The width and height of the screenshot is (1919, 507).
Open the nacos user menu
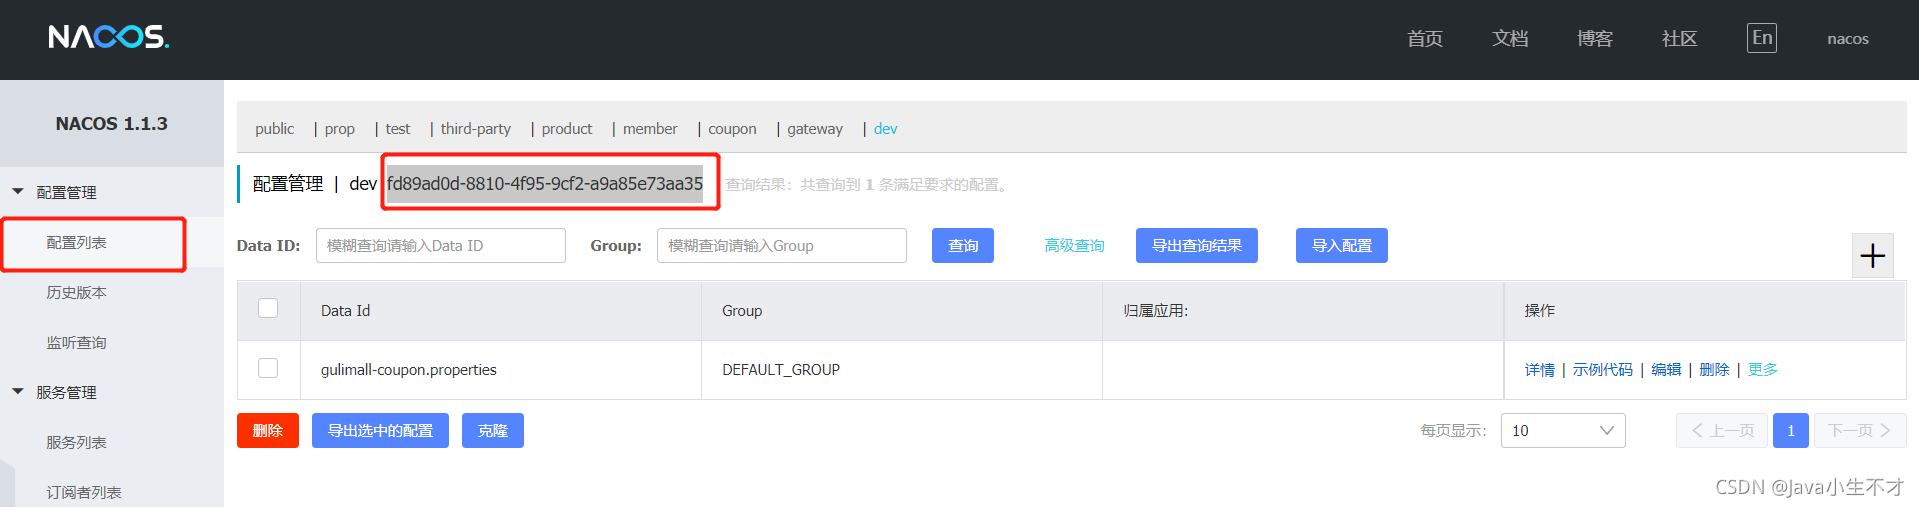[1848, 39]
